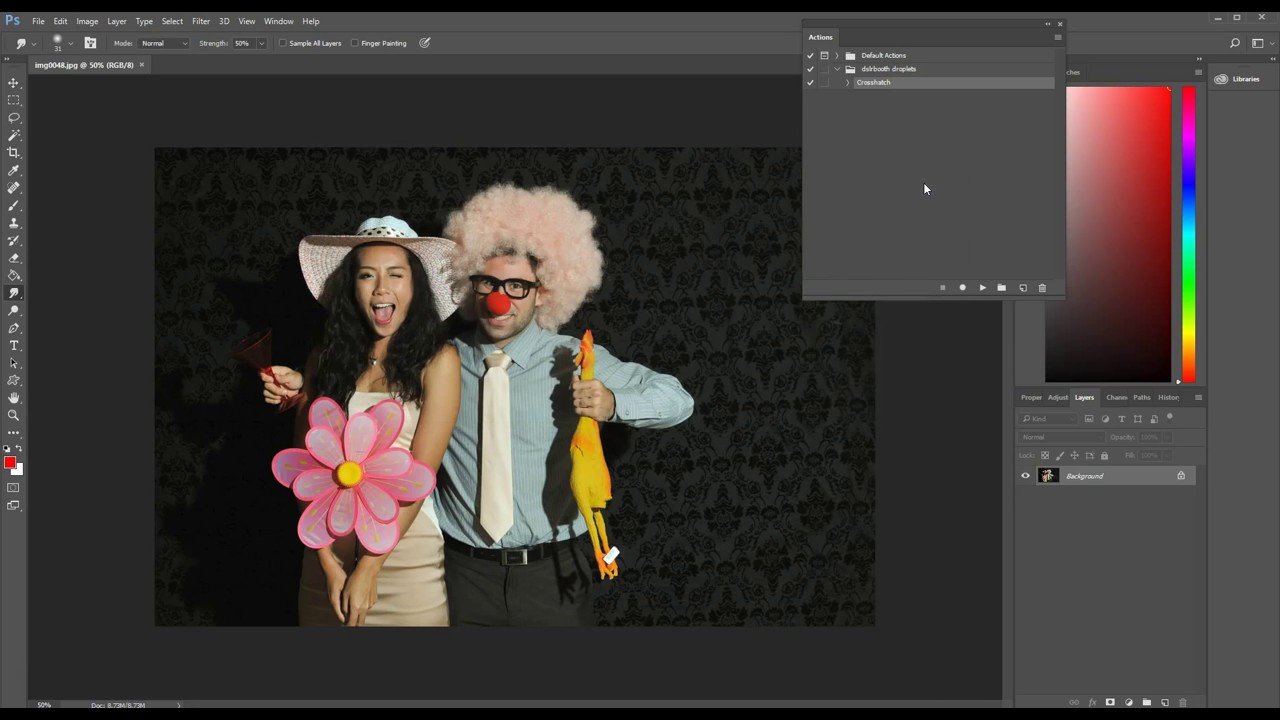Enable Finger Painting checkbox
Image resolution: width=1280 pixels, height=720 pixels.
point(355,43)
